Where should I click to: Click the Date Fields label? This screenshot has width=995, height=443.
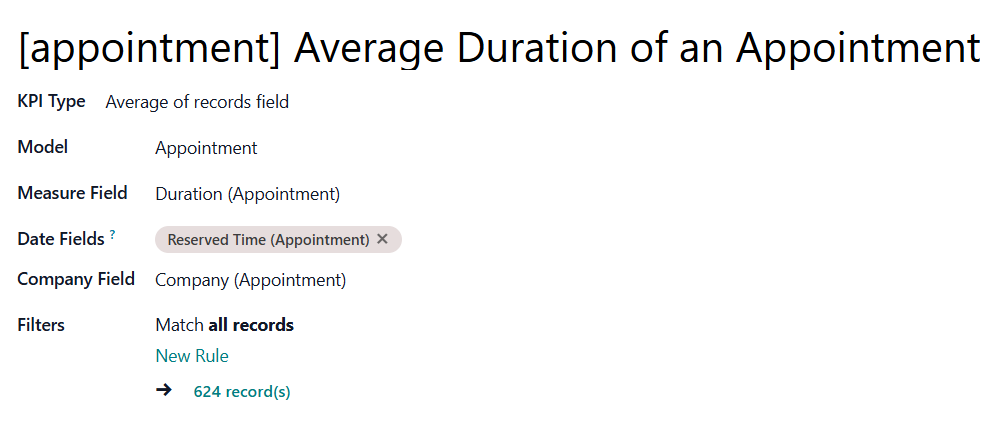point(61,239)
